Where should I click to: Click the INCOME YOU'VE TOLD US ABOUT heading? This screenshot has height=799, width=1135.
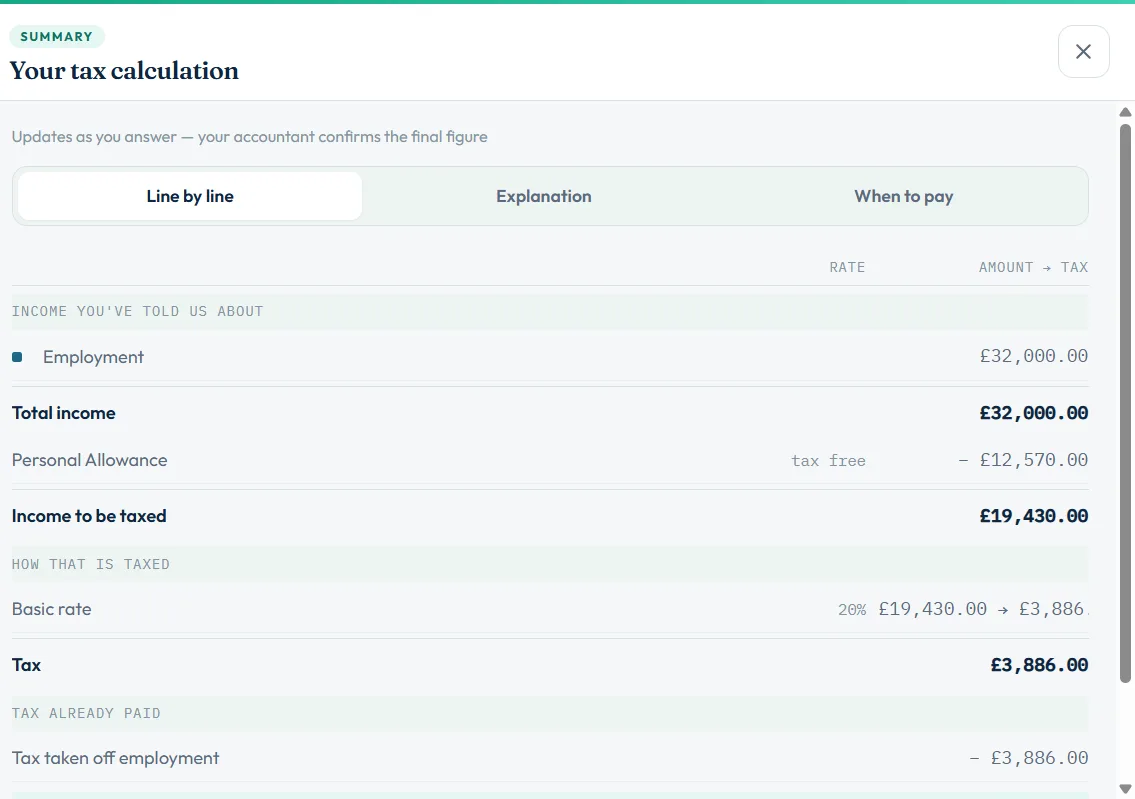[x=138, y=312]
